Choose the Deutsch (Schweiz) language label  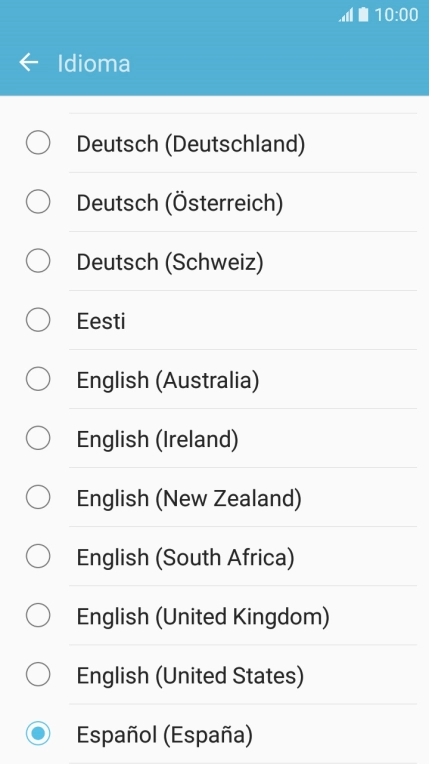click(170, 262)
